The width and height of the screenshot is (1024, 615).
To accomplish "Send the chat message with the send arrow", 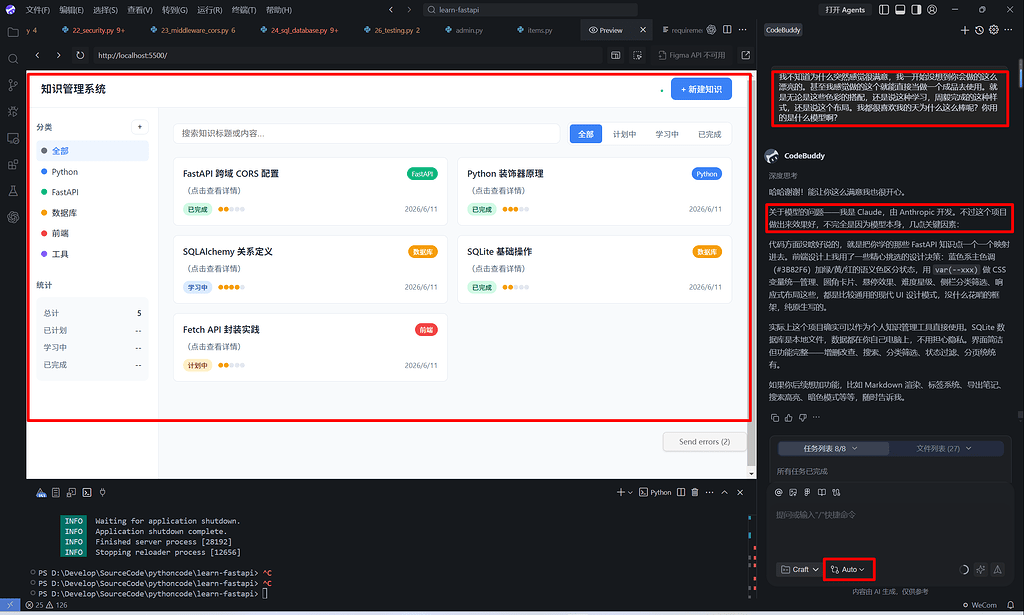I will click(x=998, y=569).
